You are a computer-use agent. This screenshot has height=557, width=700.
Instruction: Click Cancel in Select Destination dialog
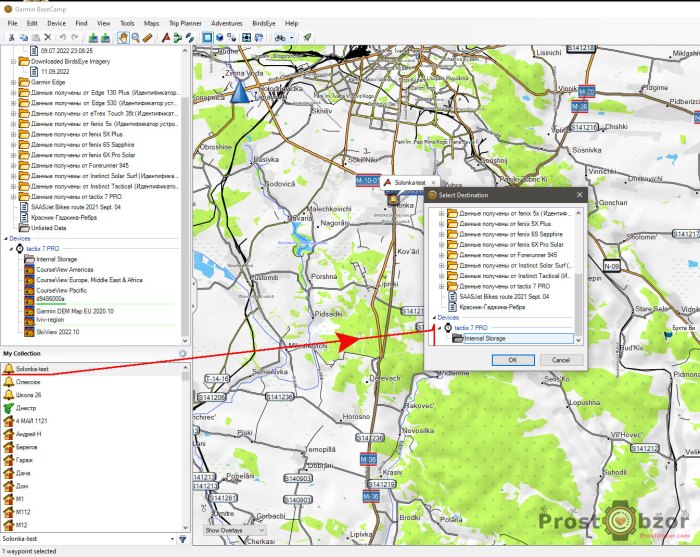[561, 360]
